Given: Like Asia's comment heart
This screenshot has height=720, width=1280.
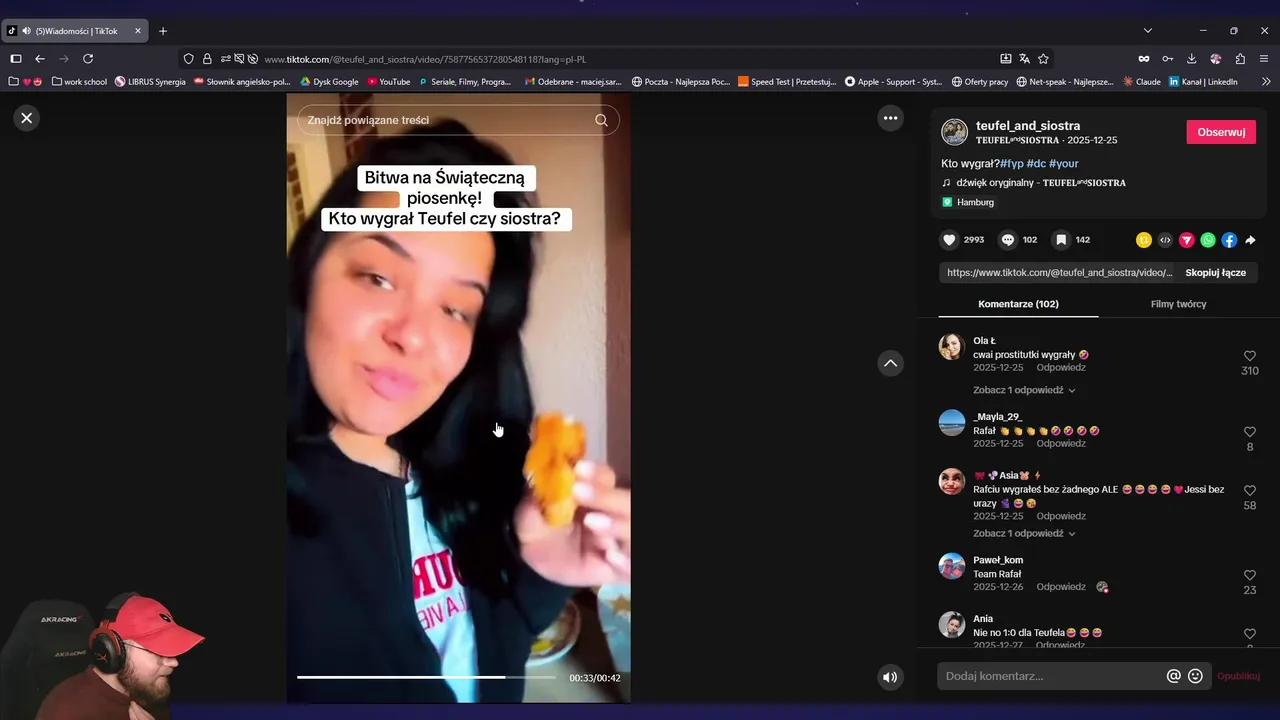Looking at the screenshot, I should (x=1249, y=491).
